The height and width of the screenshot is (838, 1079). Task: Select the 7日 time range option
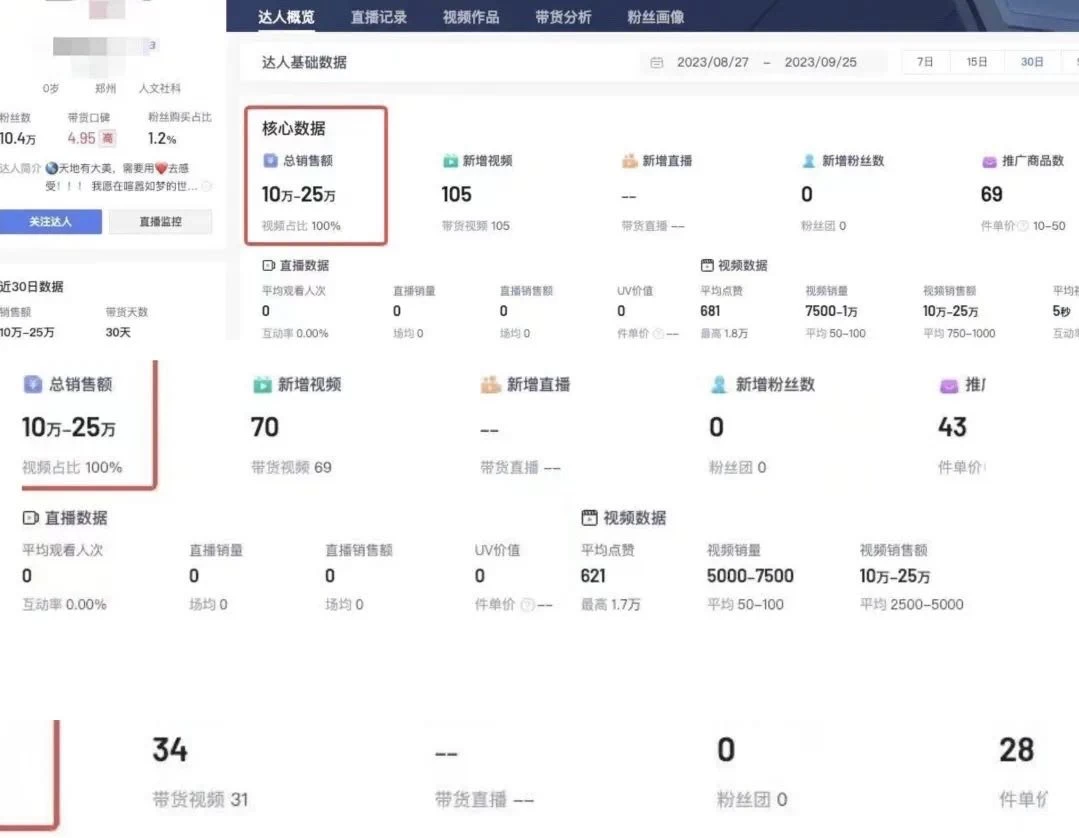click(x=923, y=61)
